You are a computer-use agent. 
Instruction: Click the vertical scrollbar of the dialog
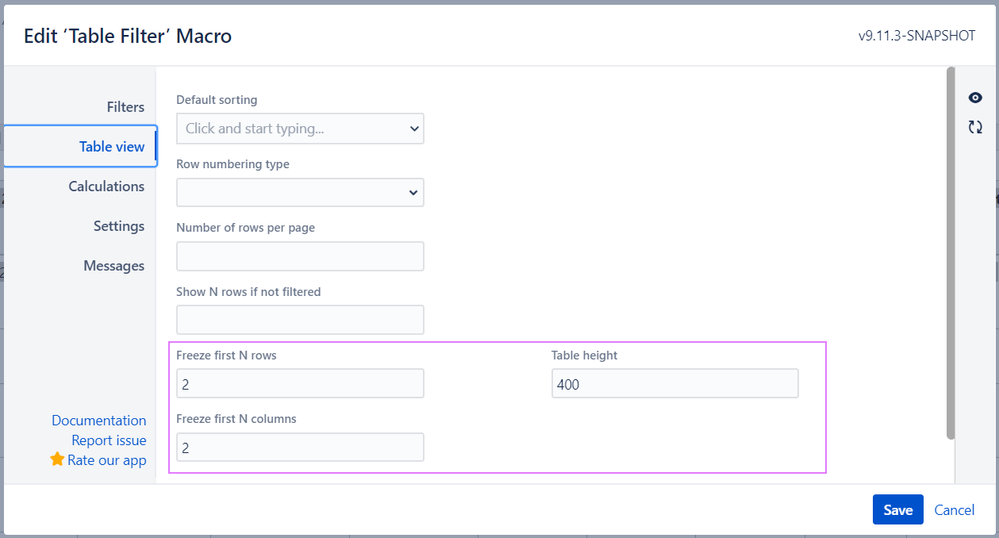(951, 253)
